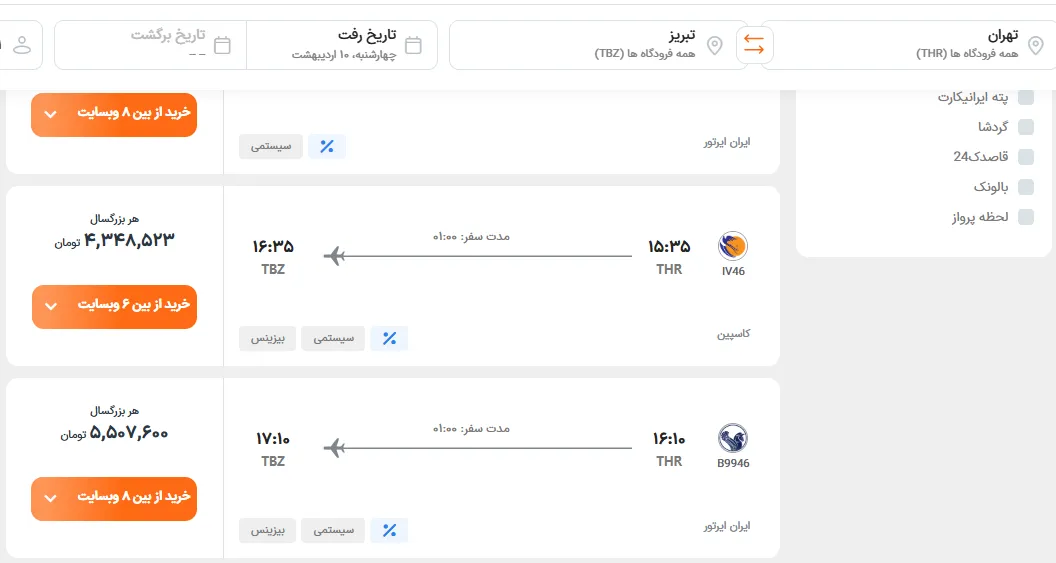The height and width of the screenshot is (563, 1056).
Task: Check the قاصدک24 website filter
Action: pyautogui.click(x=1026, y=157)
